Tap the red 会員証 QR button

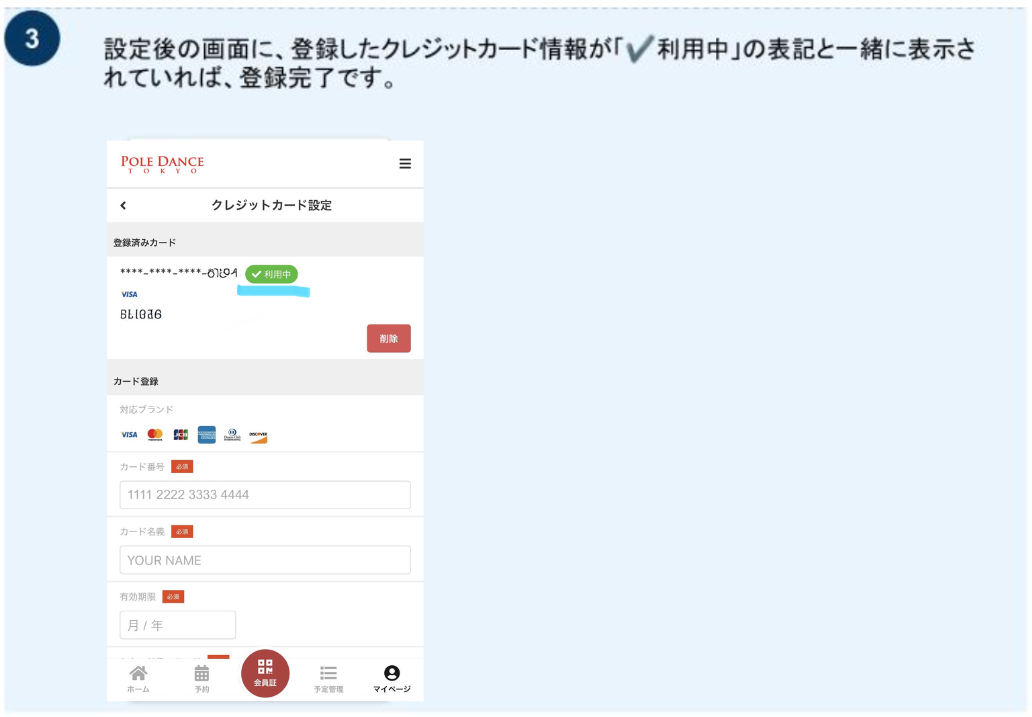pyautogui.click(x=265, y=673)
